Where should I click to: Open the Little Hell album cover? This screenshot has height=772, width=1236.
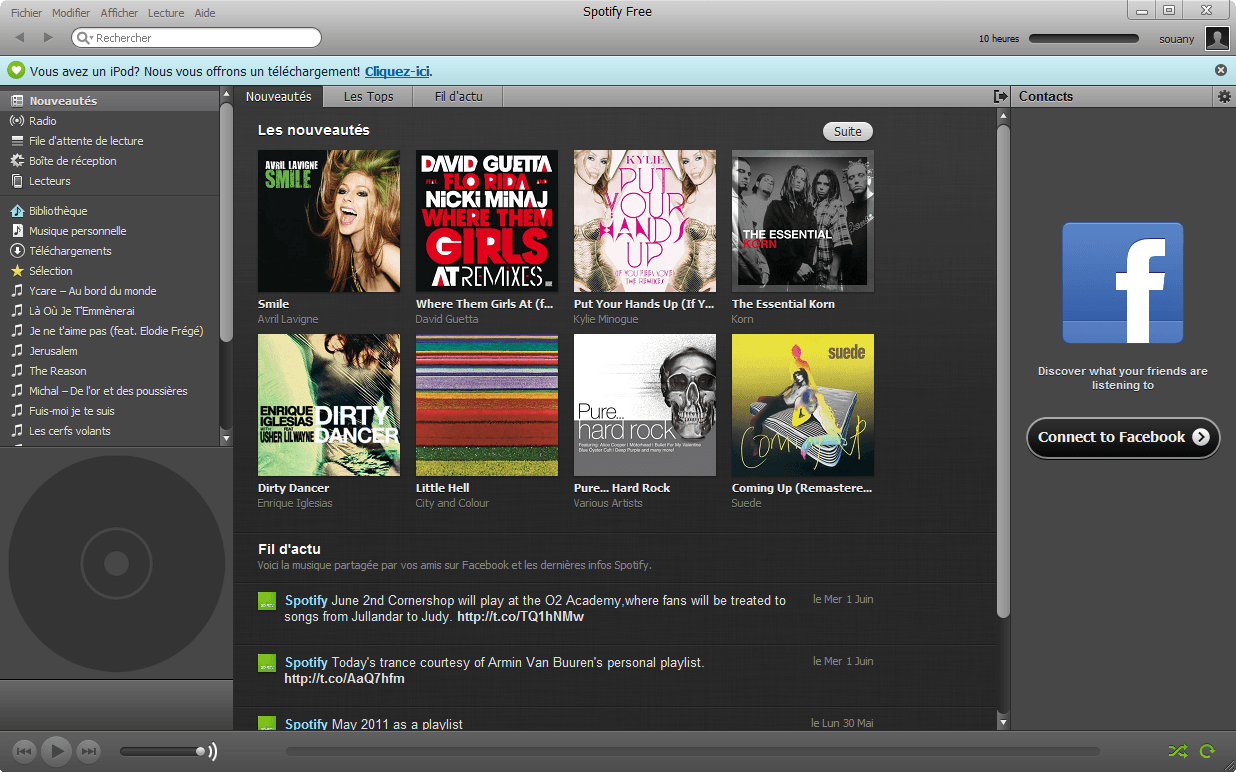pyautogui.click(x=487, y=405)
